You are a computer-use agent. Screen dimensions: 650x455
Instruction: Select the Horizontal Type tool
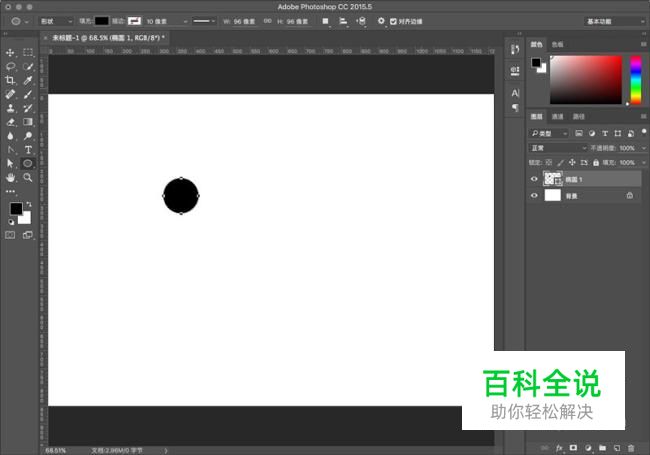coord(28,149)
